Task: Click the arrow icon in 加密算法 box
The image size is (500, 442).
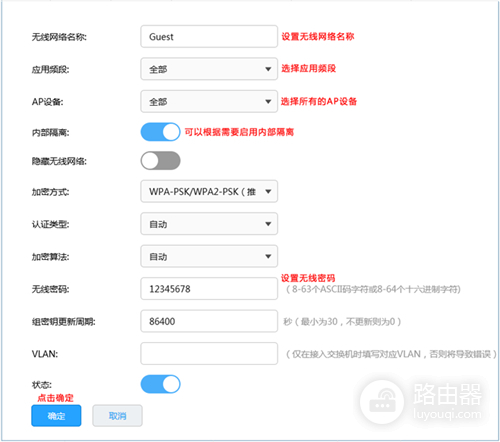Action: coord(268,256)
